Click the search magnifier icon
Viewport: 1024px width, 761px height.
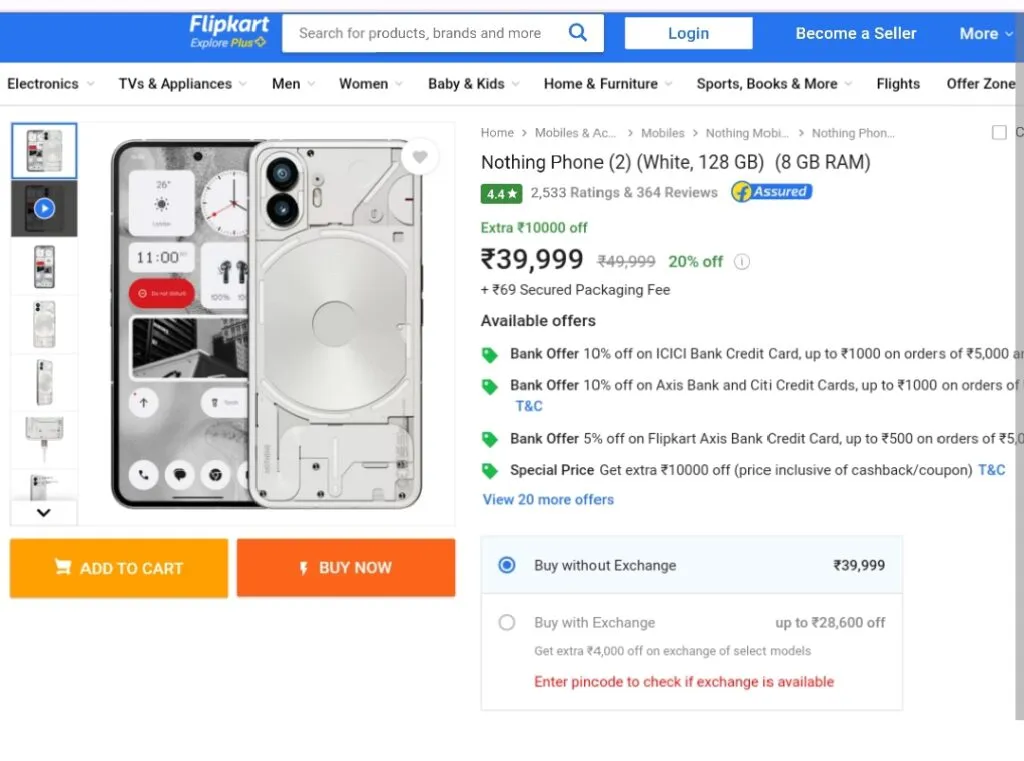pos(577,33)
